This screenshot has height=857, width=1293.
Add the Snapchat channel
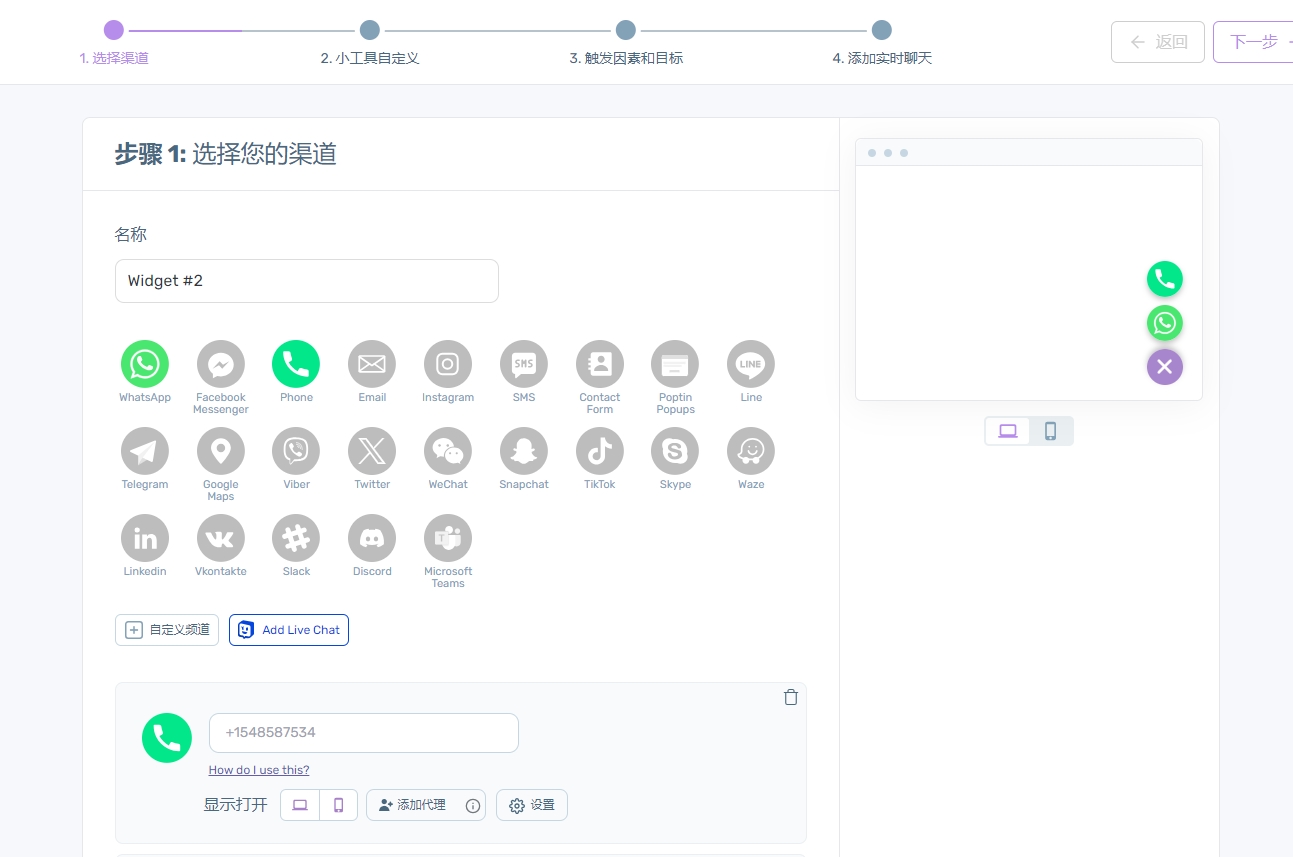tap(524, 451)
